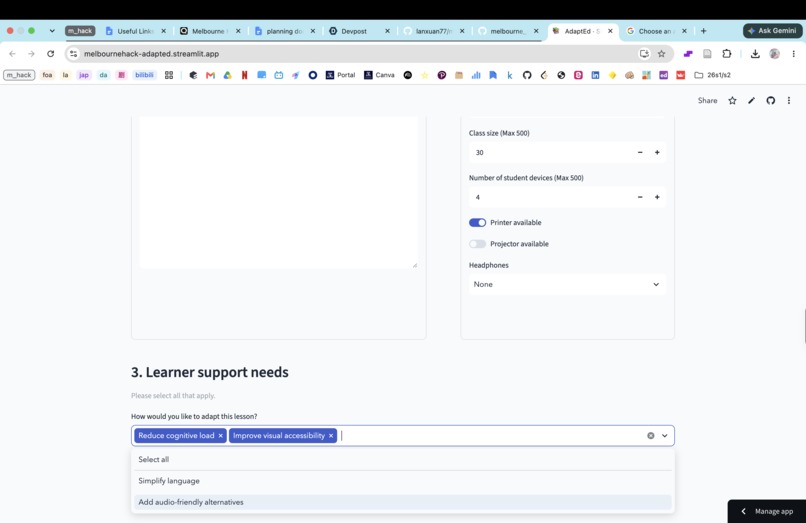The width and height of the screenshot is (806, 523).
Task: Switch to the Choose an account tab
Action: [x=657, y=31]
